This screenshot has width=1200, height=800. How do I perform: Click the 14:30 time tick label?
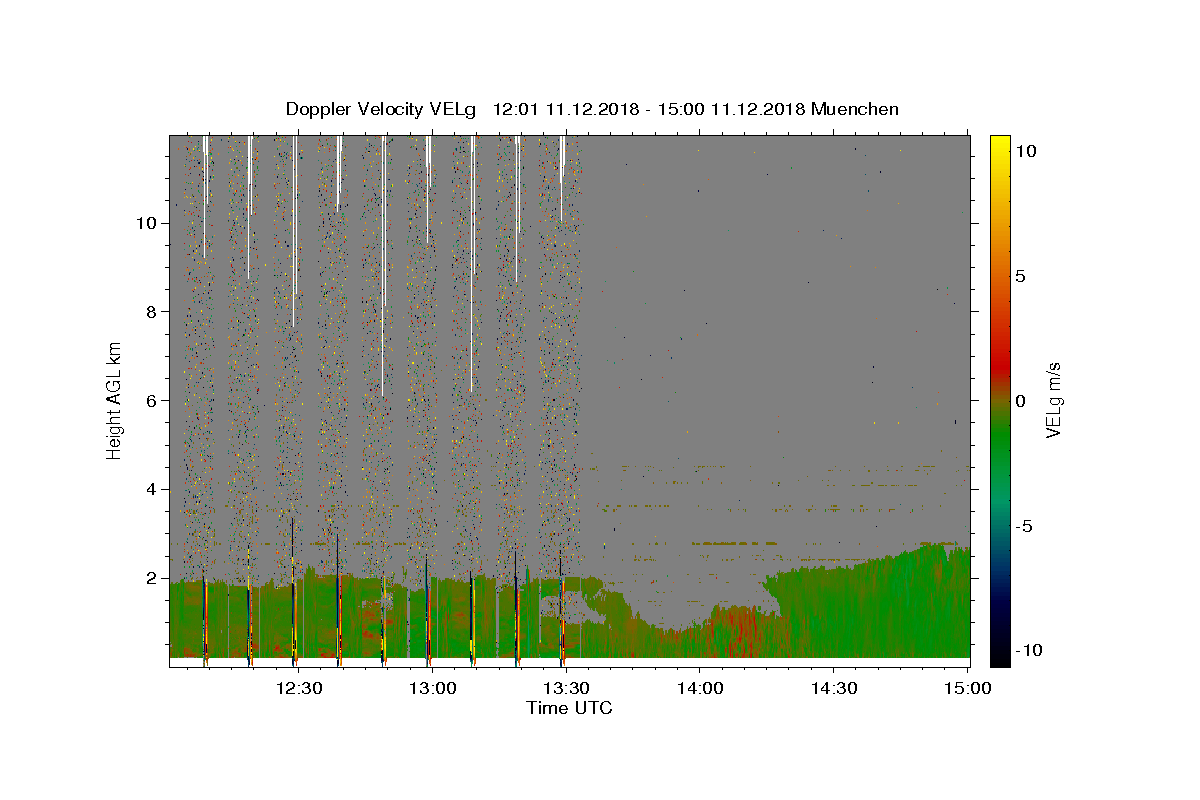coord(833,689)
